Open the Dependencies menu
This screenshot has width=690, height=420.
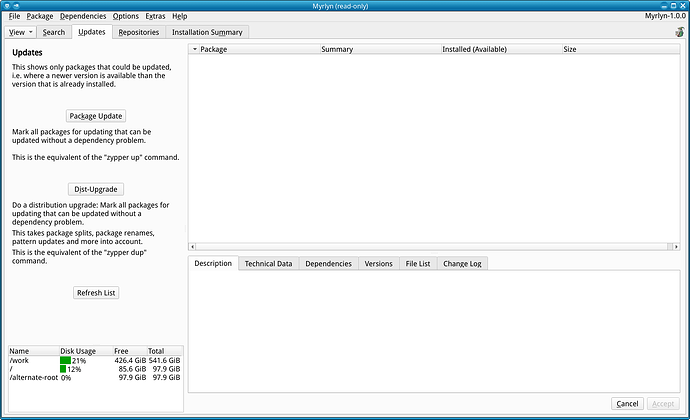pyautogui.click(x=83, y=16)
